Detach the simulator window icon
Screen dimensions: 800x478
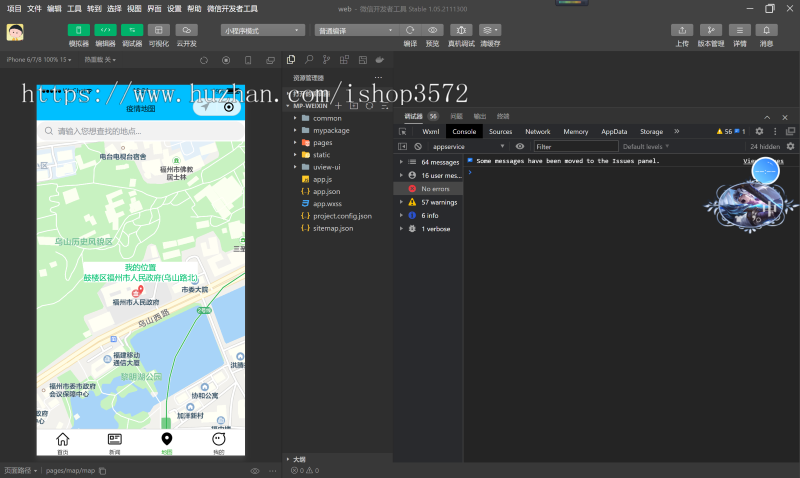(x=270, y=60)
